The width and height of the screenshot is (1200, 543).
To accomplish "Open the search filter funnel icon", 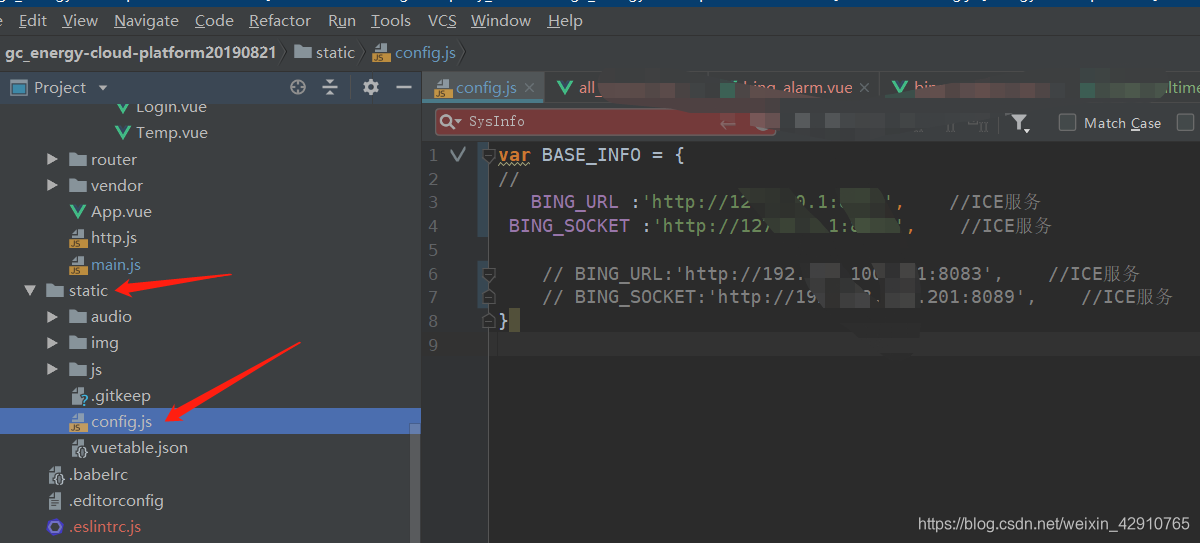I will click(x=1019, y=123).
